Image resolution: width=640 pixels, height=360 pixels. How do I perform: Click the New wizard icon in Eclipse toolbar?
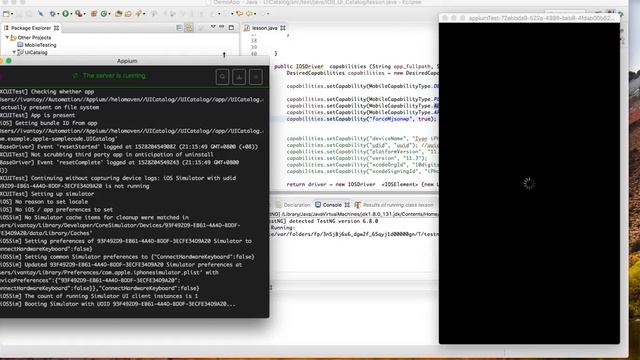tap(6, 13)
